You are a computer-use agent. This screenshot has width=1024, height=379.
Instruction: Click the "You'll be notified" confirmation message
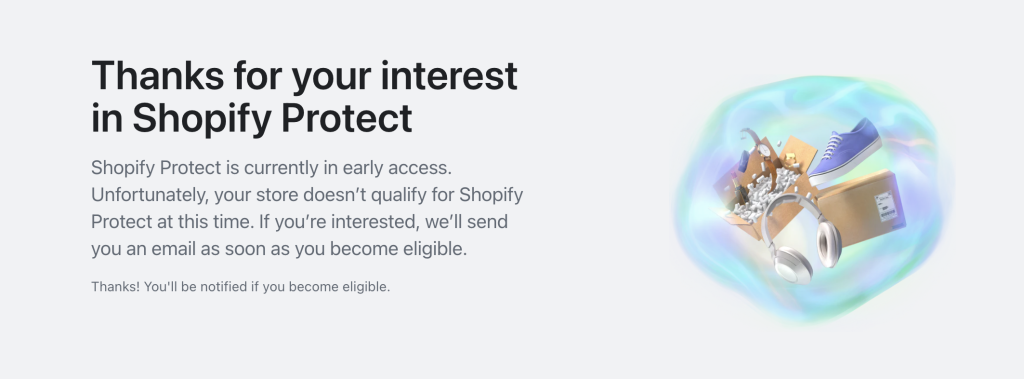pyautogui.click(x=240, y=286)
